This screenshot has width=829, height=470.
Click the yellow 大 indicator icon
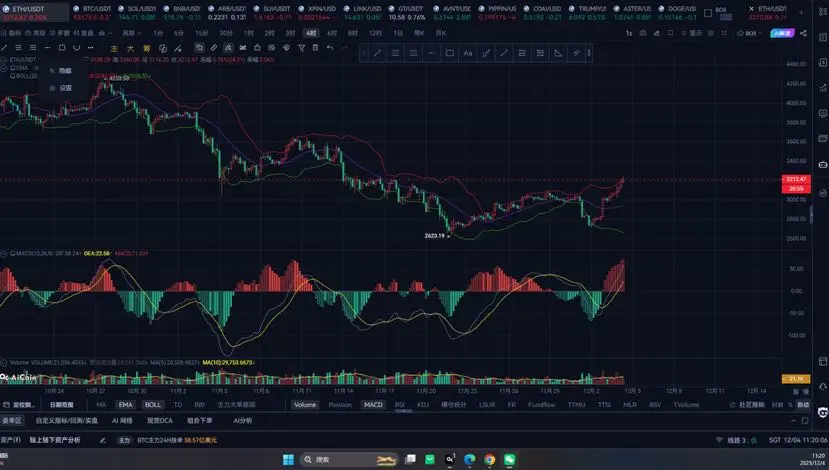tap(131, 49)
